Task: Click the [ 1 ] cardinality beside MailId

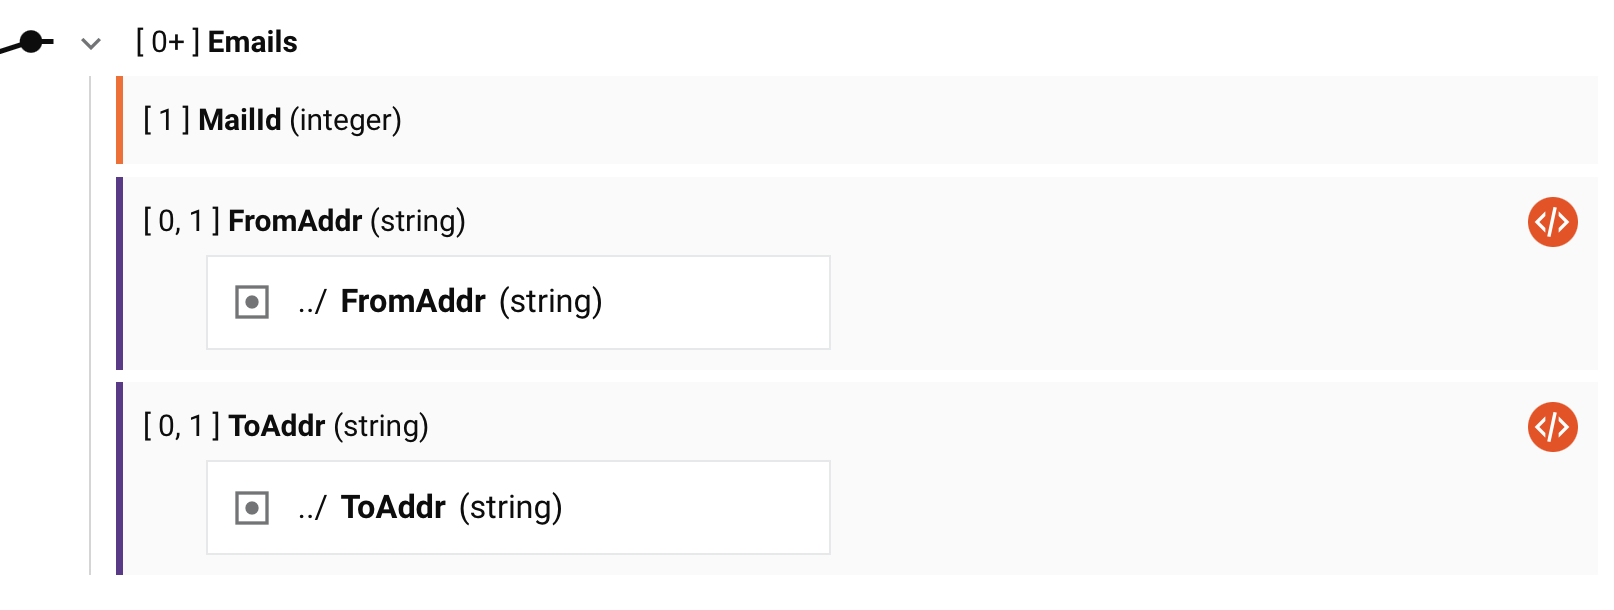Action: tap(166, 120)
